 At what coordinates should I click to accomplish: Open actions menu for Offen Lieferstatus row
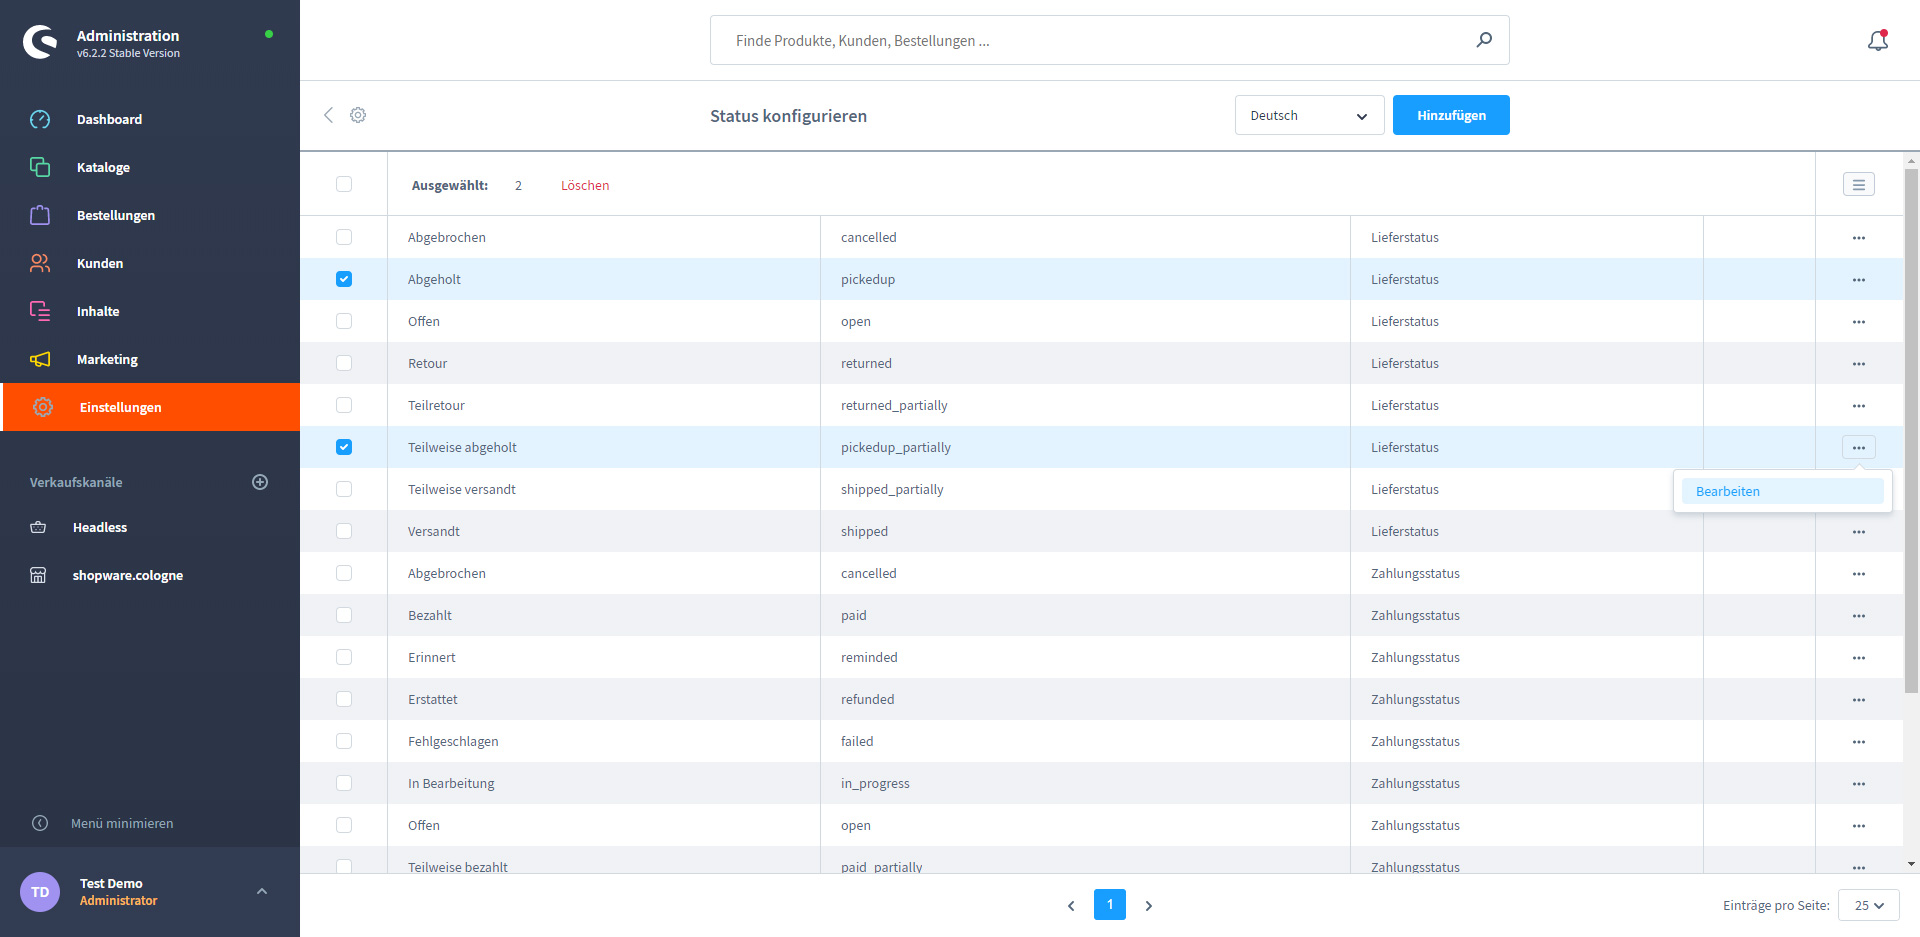[1859, 322]
